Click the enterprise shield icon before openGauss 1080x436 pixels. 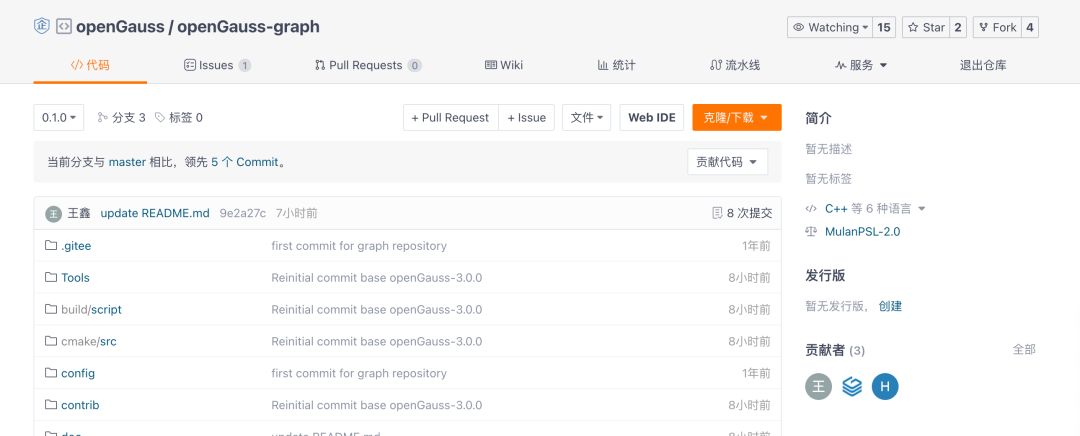(42, 26)
